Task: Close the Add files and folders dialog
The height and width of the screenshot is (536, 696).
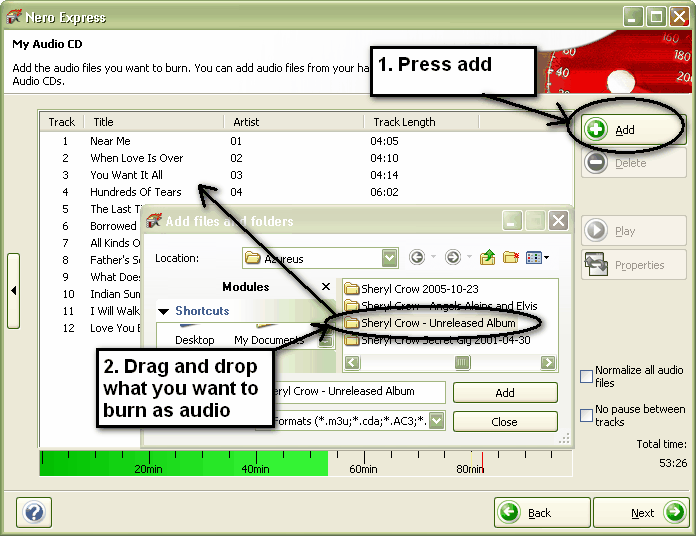Action: pyautogui.click(x=558, y=221)
